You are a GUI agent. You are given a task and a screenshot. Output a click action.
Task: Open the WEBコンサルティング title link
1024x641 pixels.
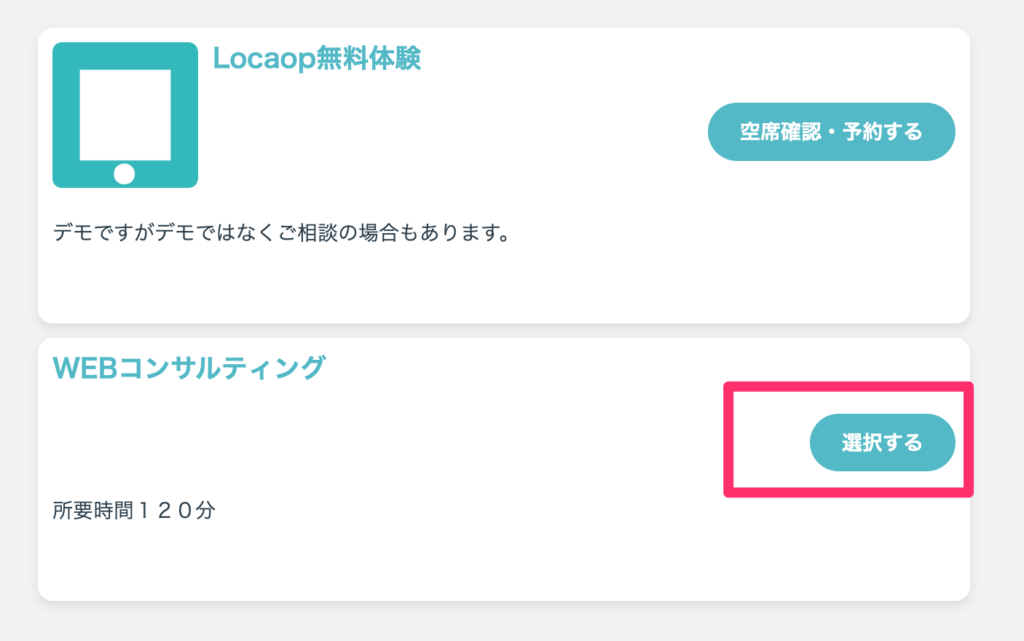click(x=189, y=368)
